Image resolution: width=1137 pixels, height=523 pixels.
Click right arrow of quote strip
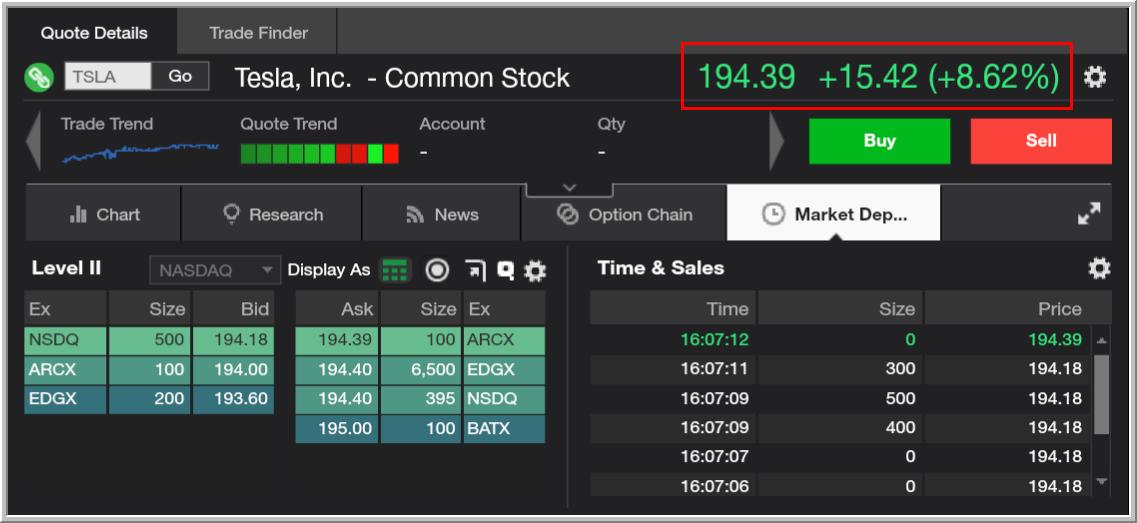pyautogui.click(x=777, y=141)
